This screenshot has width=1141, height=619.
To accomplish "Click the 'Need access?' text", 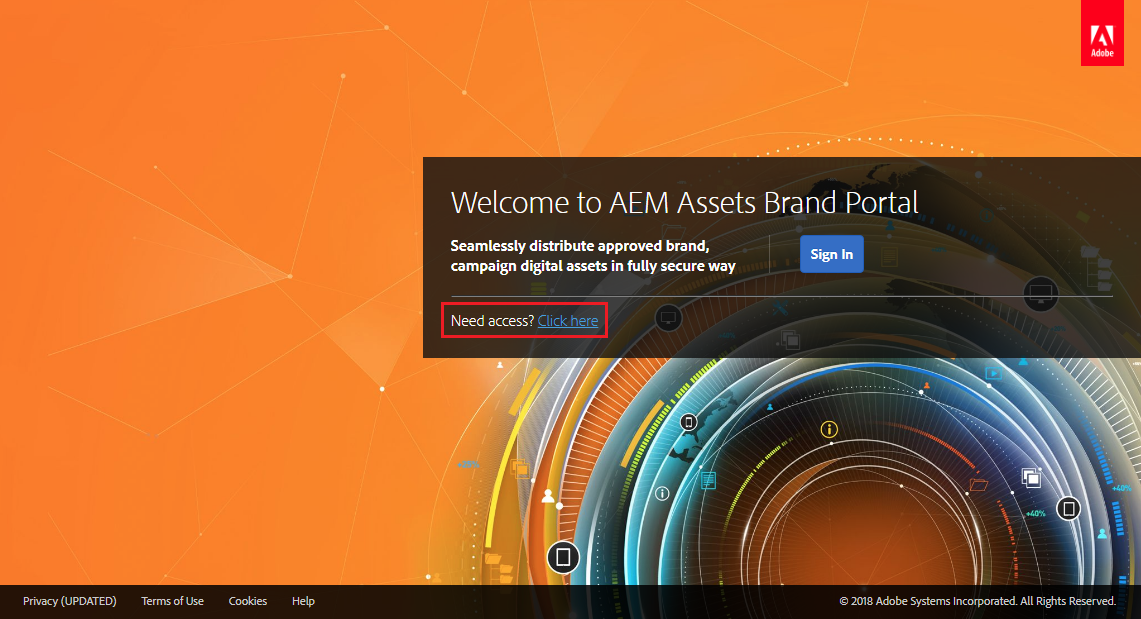I will tap(493, 321).
